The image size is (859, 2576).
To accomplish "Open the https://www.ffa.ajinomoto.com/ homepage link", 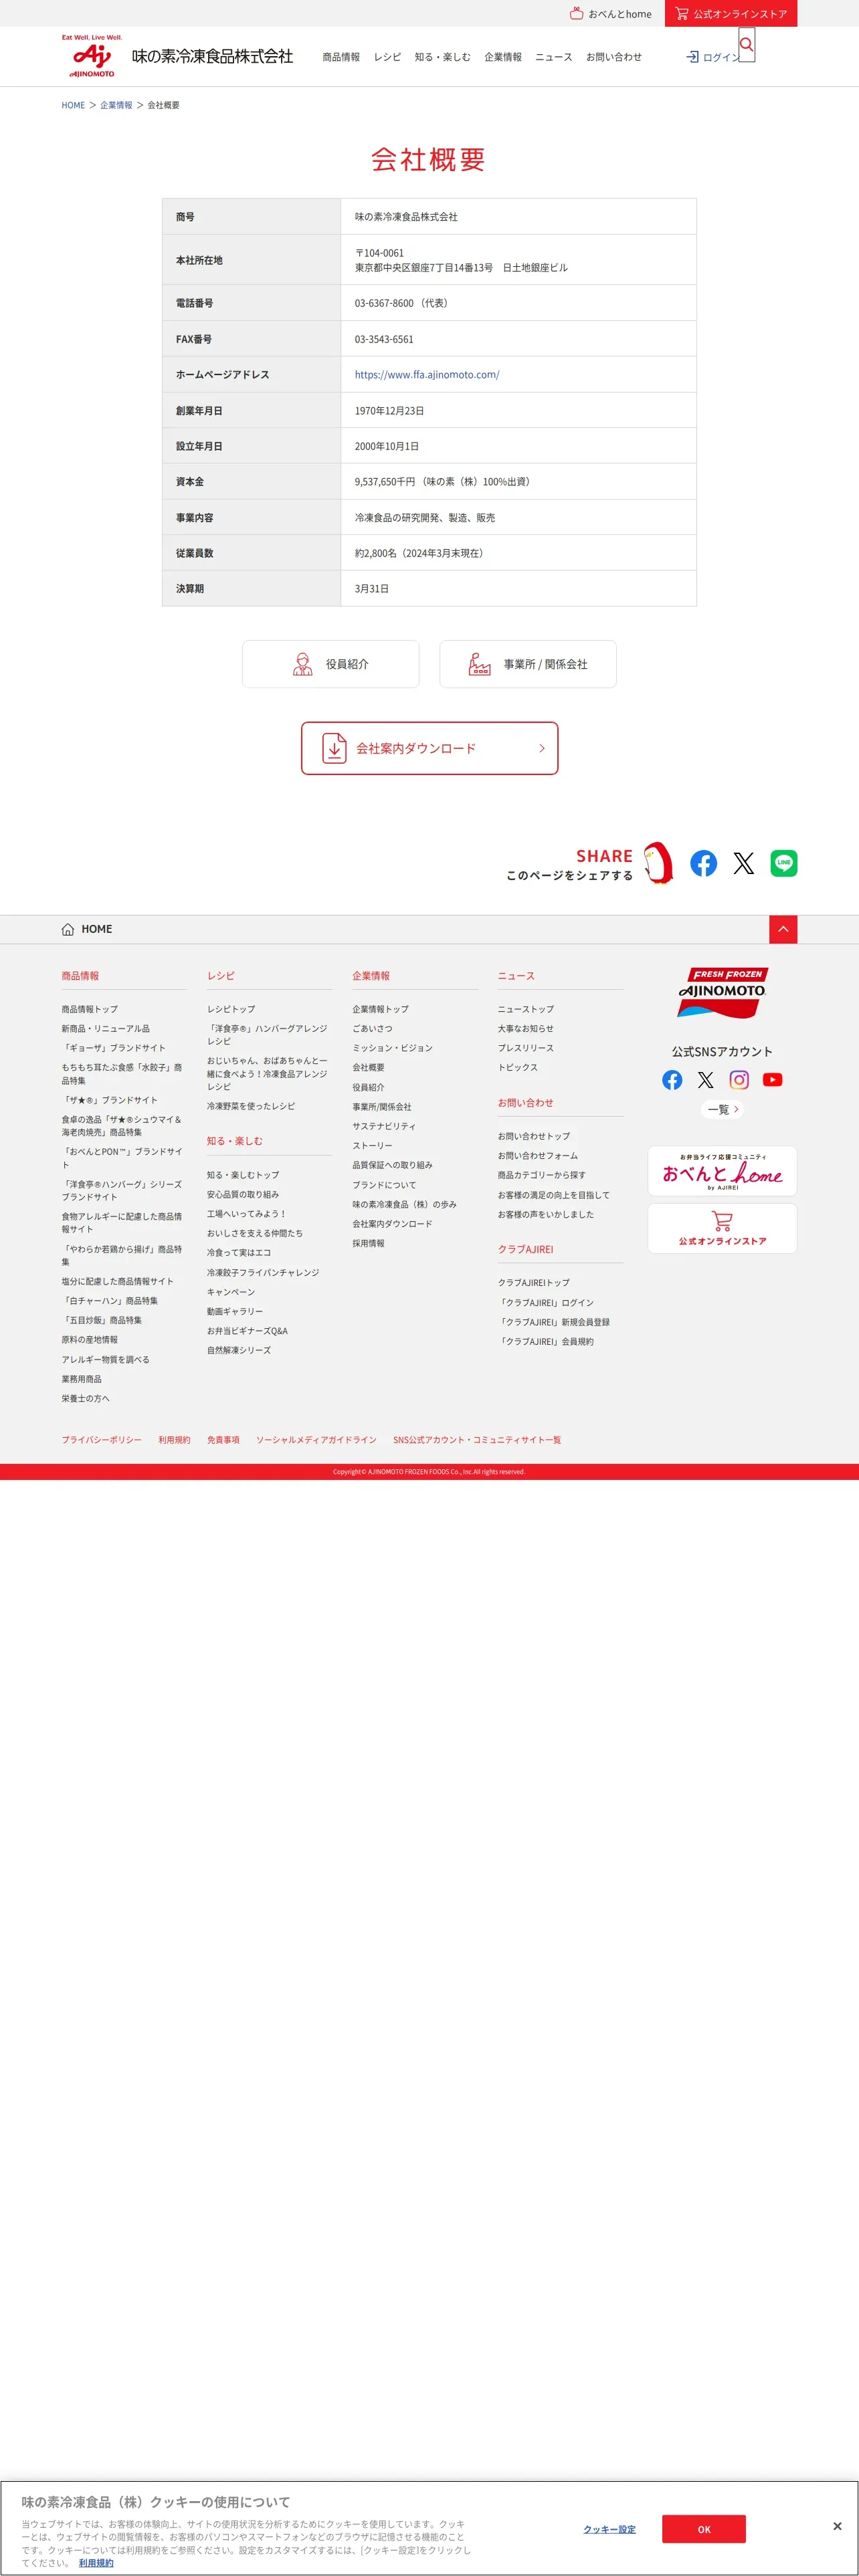I will tap(427, 375).
